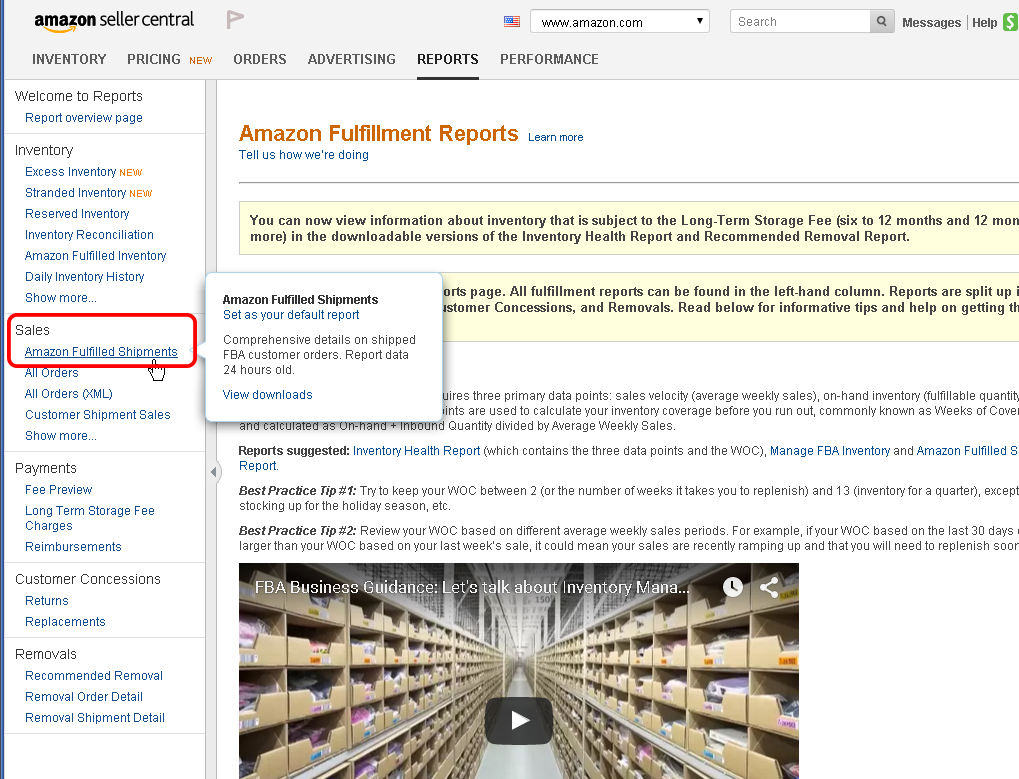This screenshot has width=1019, height=779.
Task: Open the Help link
Action: [985, 23]
